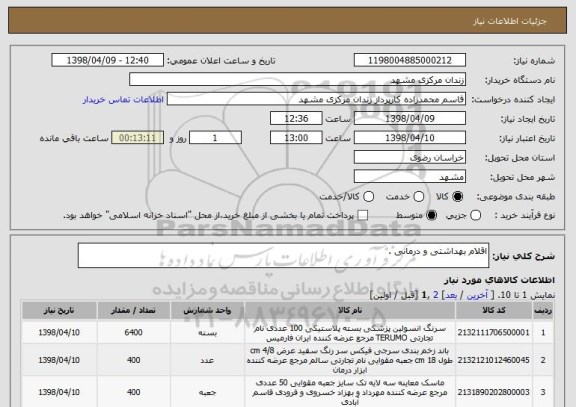Screen dimensions: 576x407
Task: Click the validity date field 1398/04/10
Action: [x=410, y=138]
